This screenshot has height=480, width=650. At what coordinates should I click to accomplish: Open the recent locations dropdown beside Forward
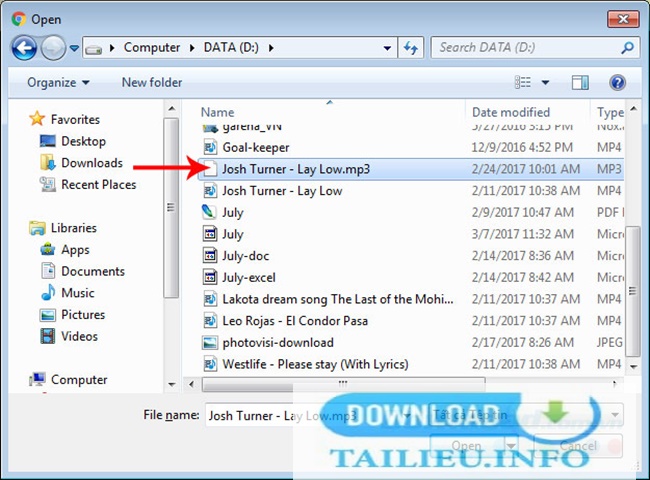click(74, 48)
